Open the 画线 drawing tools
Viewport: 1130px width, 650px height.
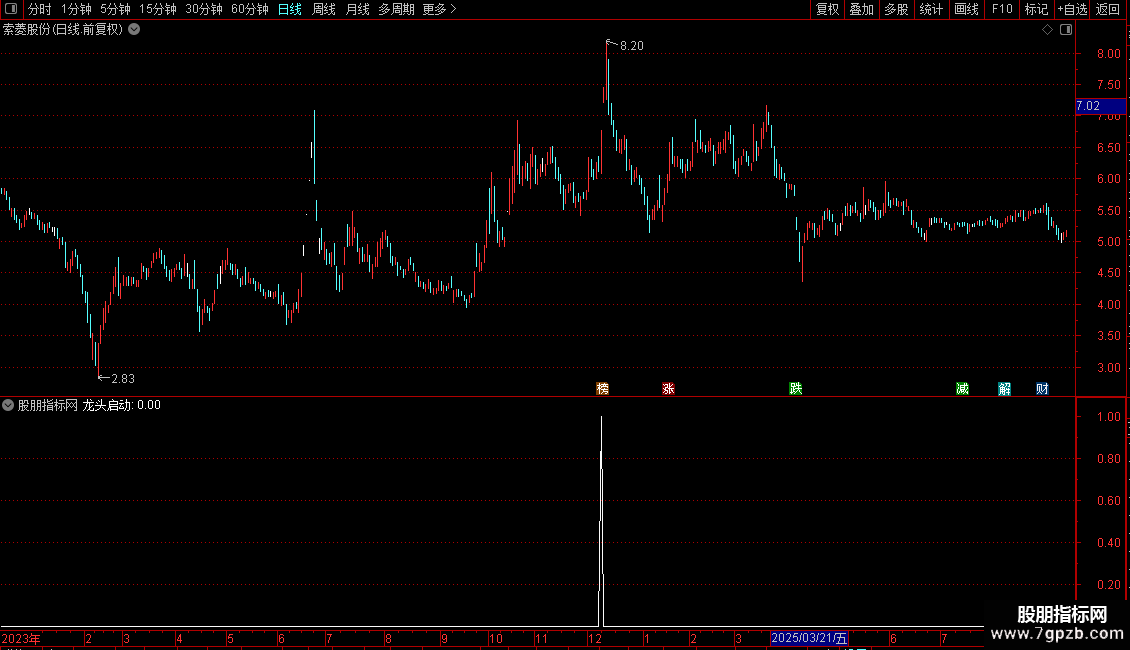click(966, 9)
